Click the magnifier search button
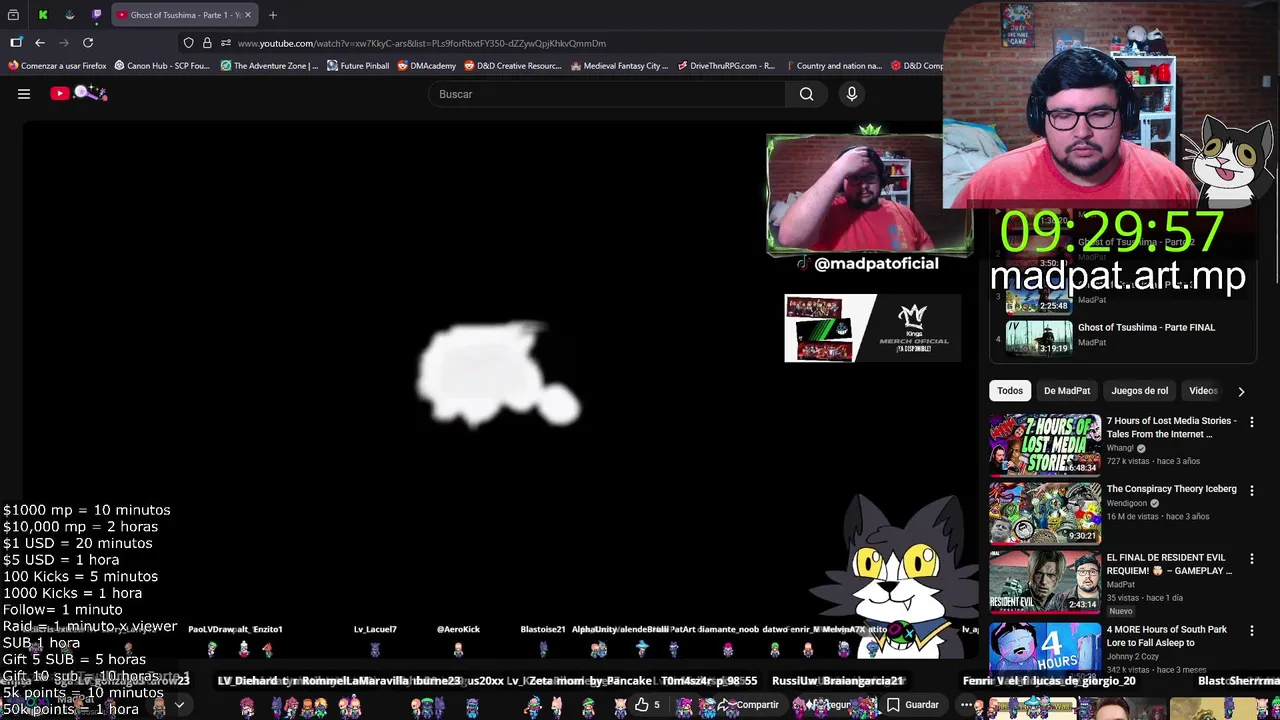Viewport: 1280px width, 720px height. click(806, 94)
